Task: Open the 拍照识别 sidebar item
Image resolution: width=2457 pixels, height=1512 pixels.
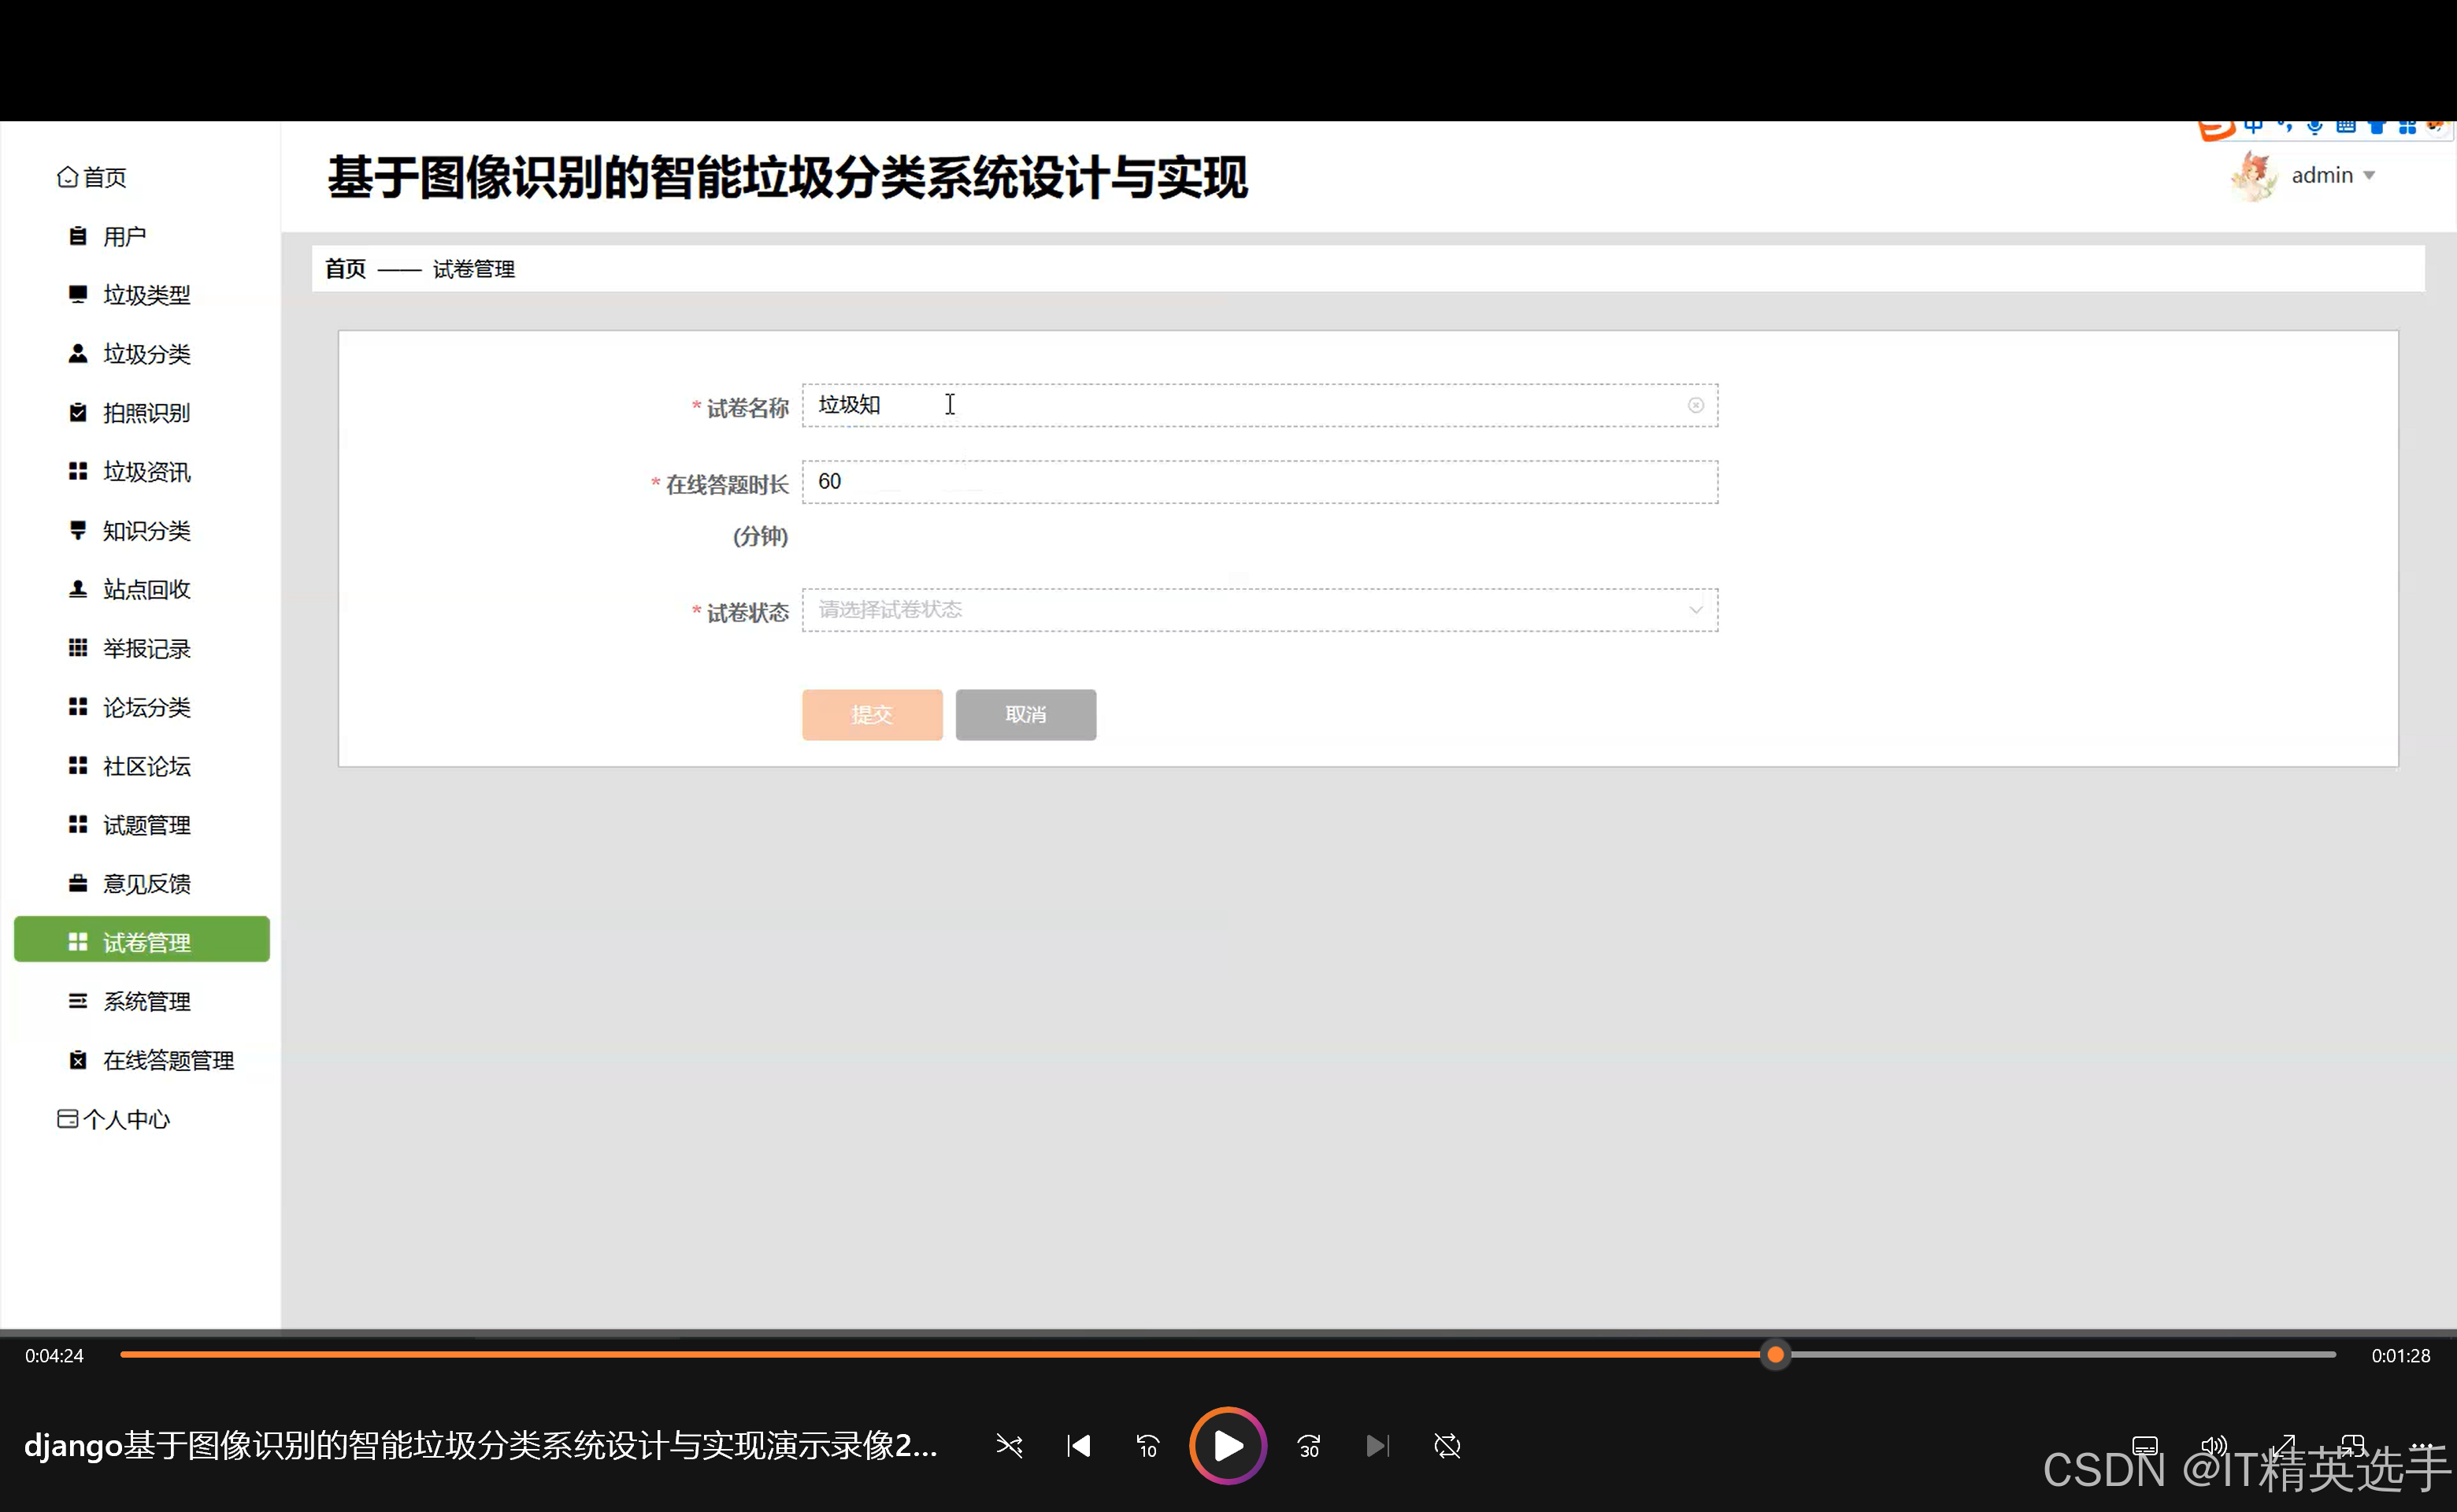Action: (146, 413)
